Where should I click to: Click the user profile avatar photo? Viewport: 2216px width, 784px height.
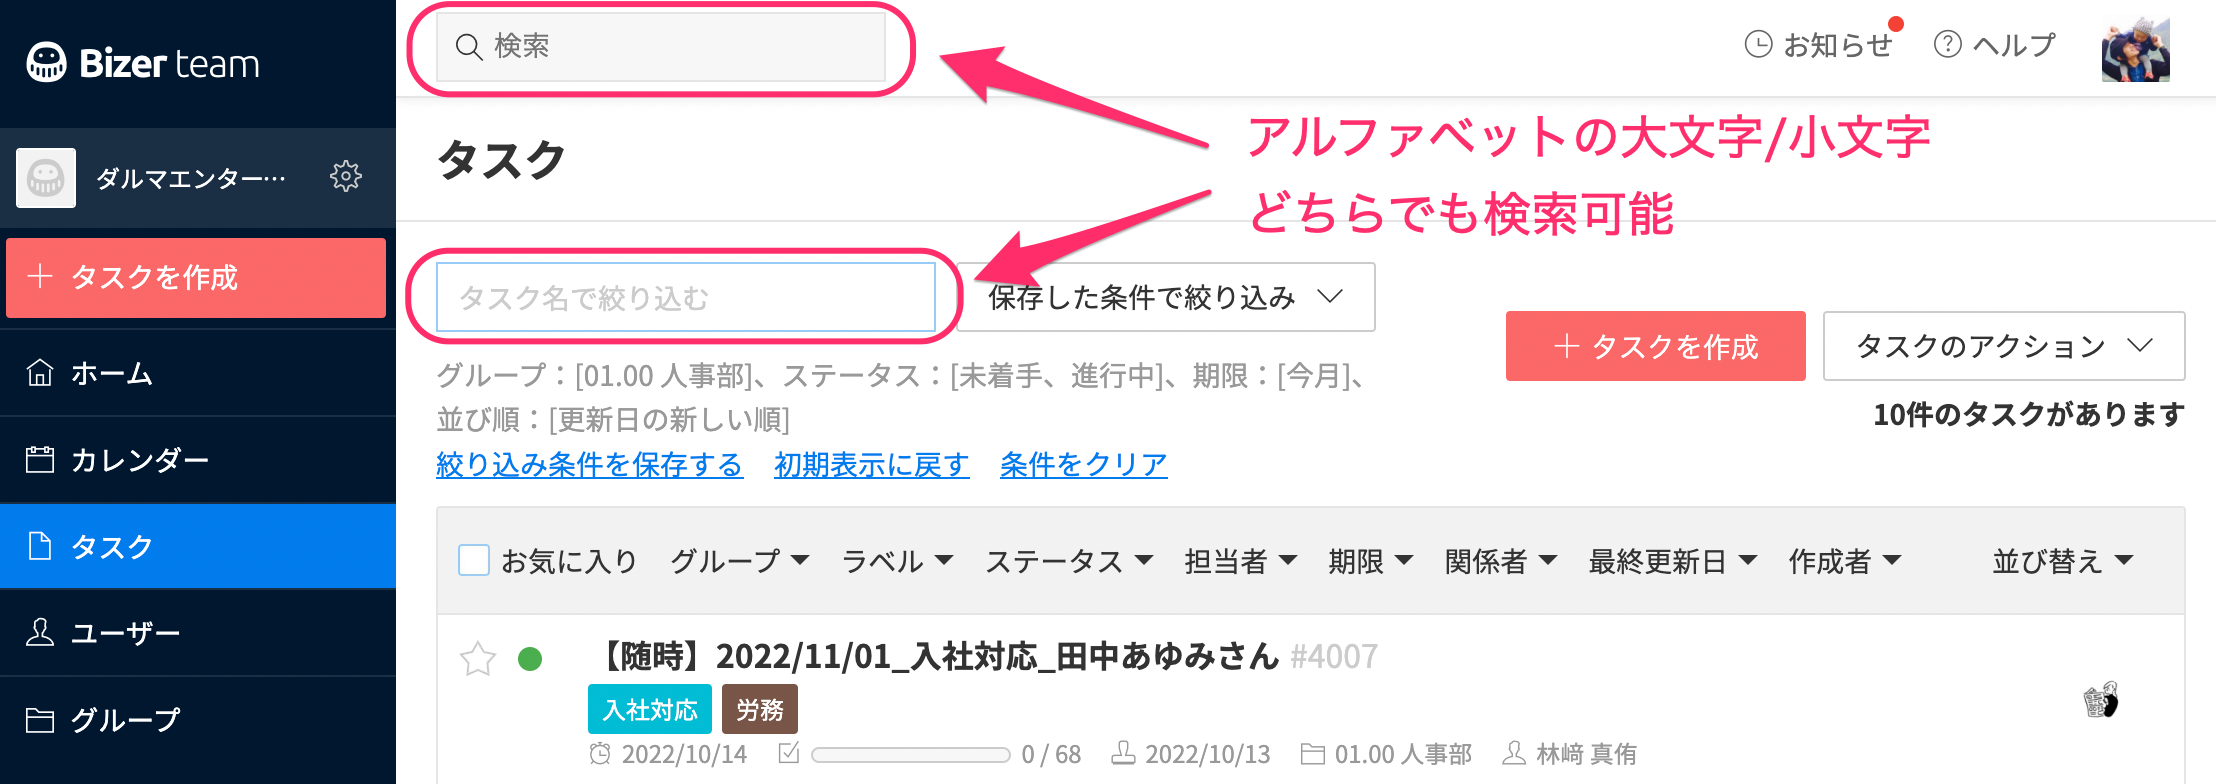coord(2135,48)
